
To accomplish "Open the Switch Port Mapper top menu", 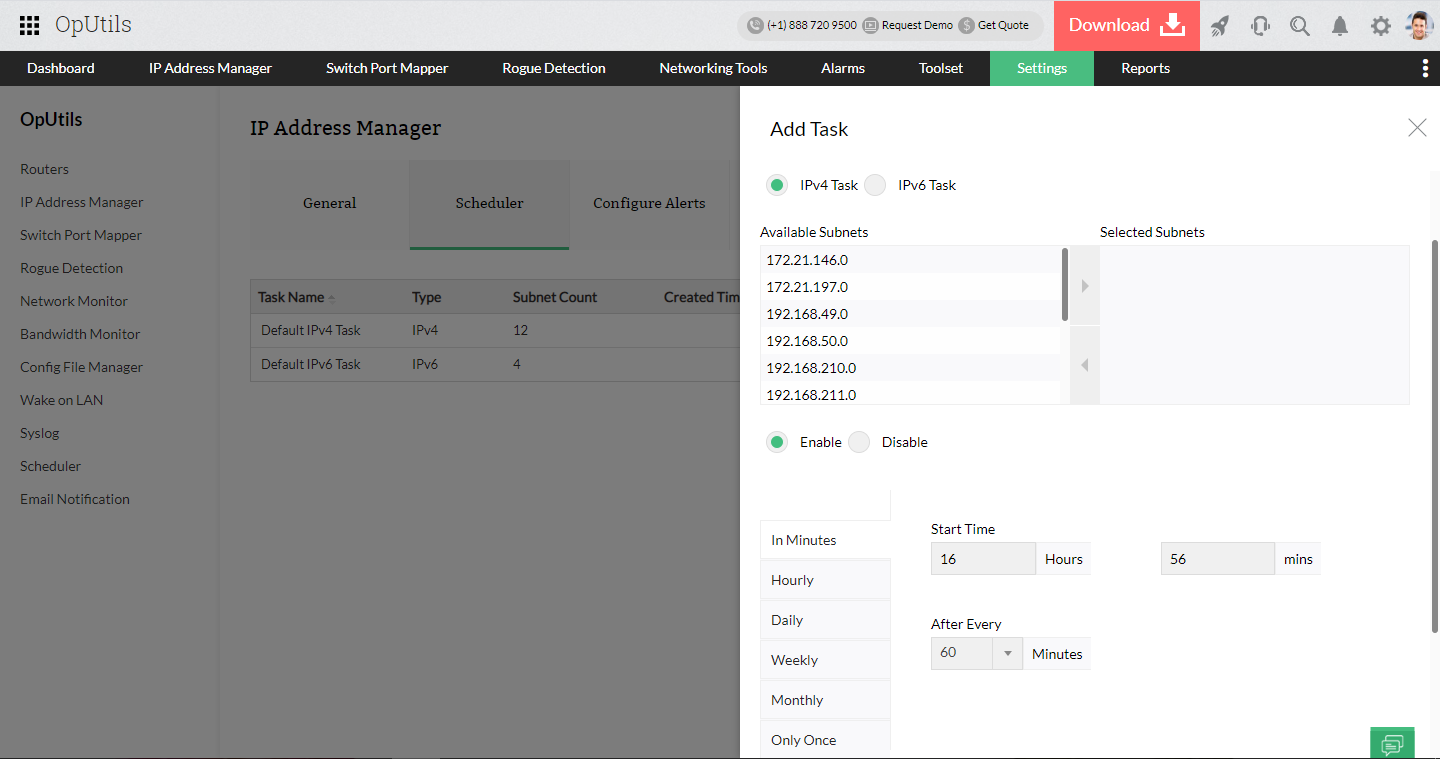I will (387, 68).
